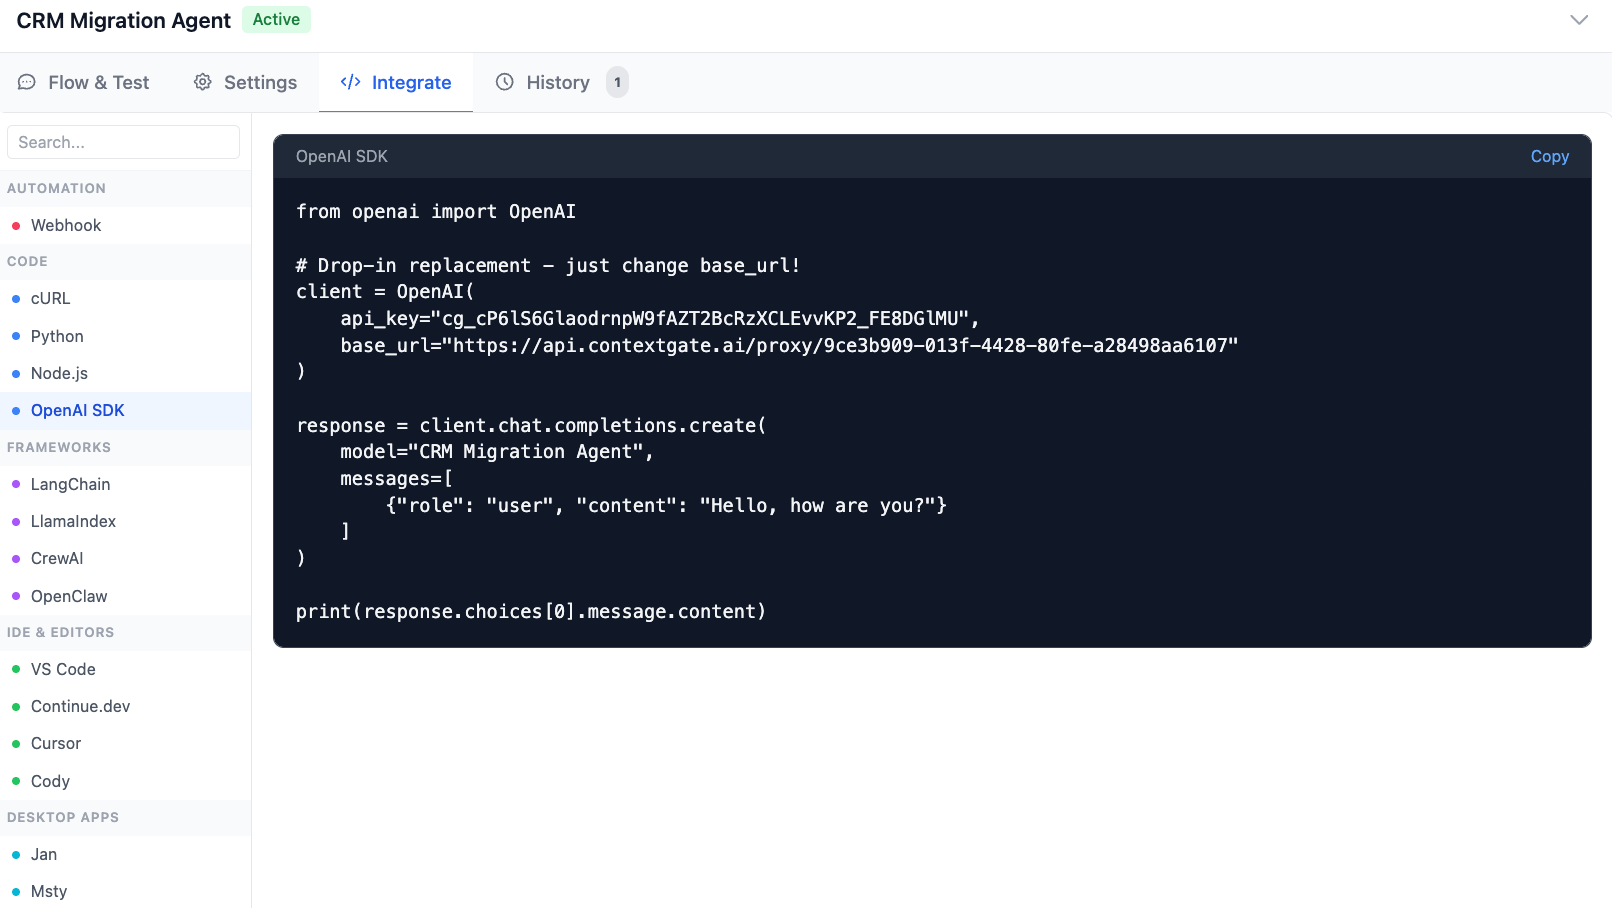Image resolution: width=1612 pixels, height=908 pixels.
Task: Open the LangChain framework integration
Action: click(70, 484)
